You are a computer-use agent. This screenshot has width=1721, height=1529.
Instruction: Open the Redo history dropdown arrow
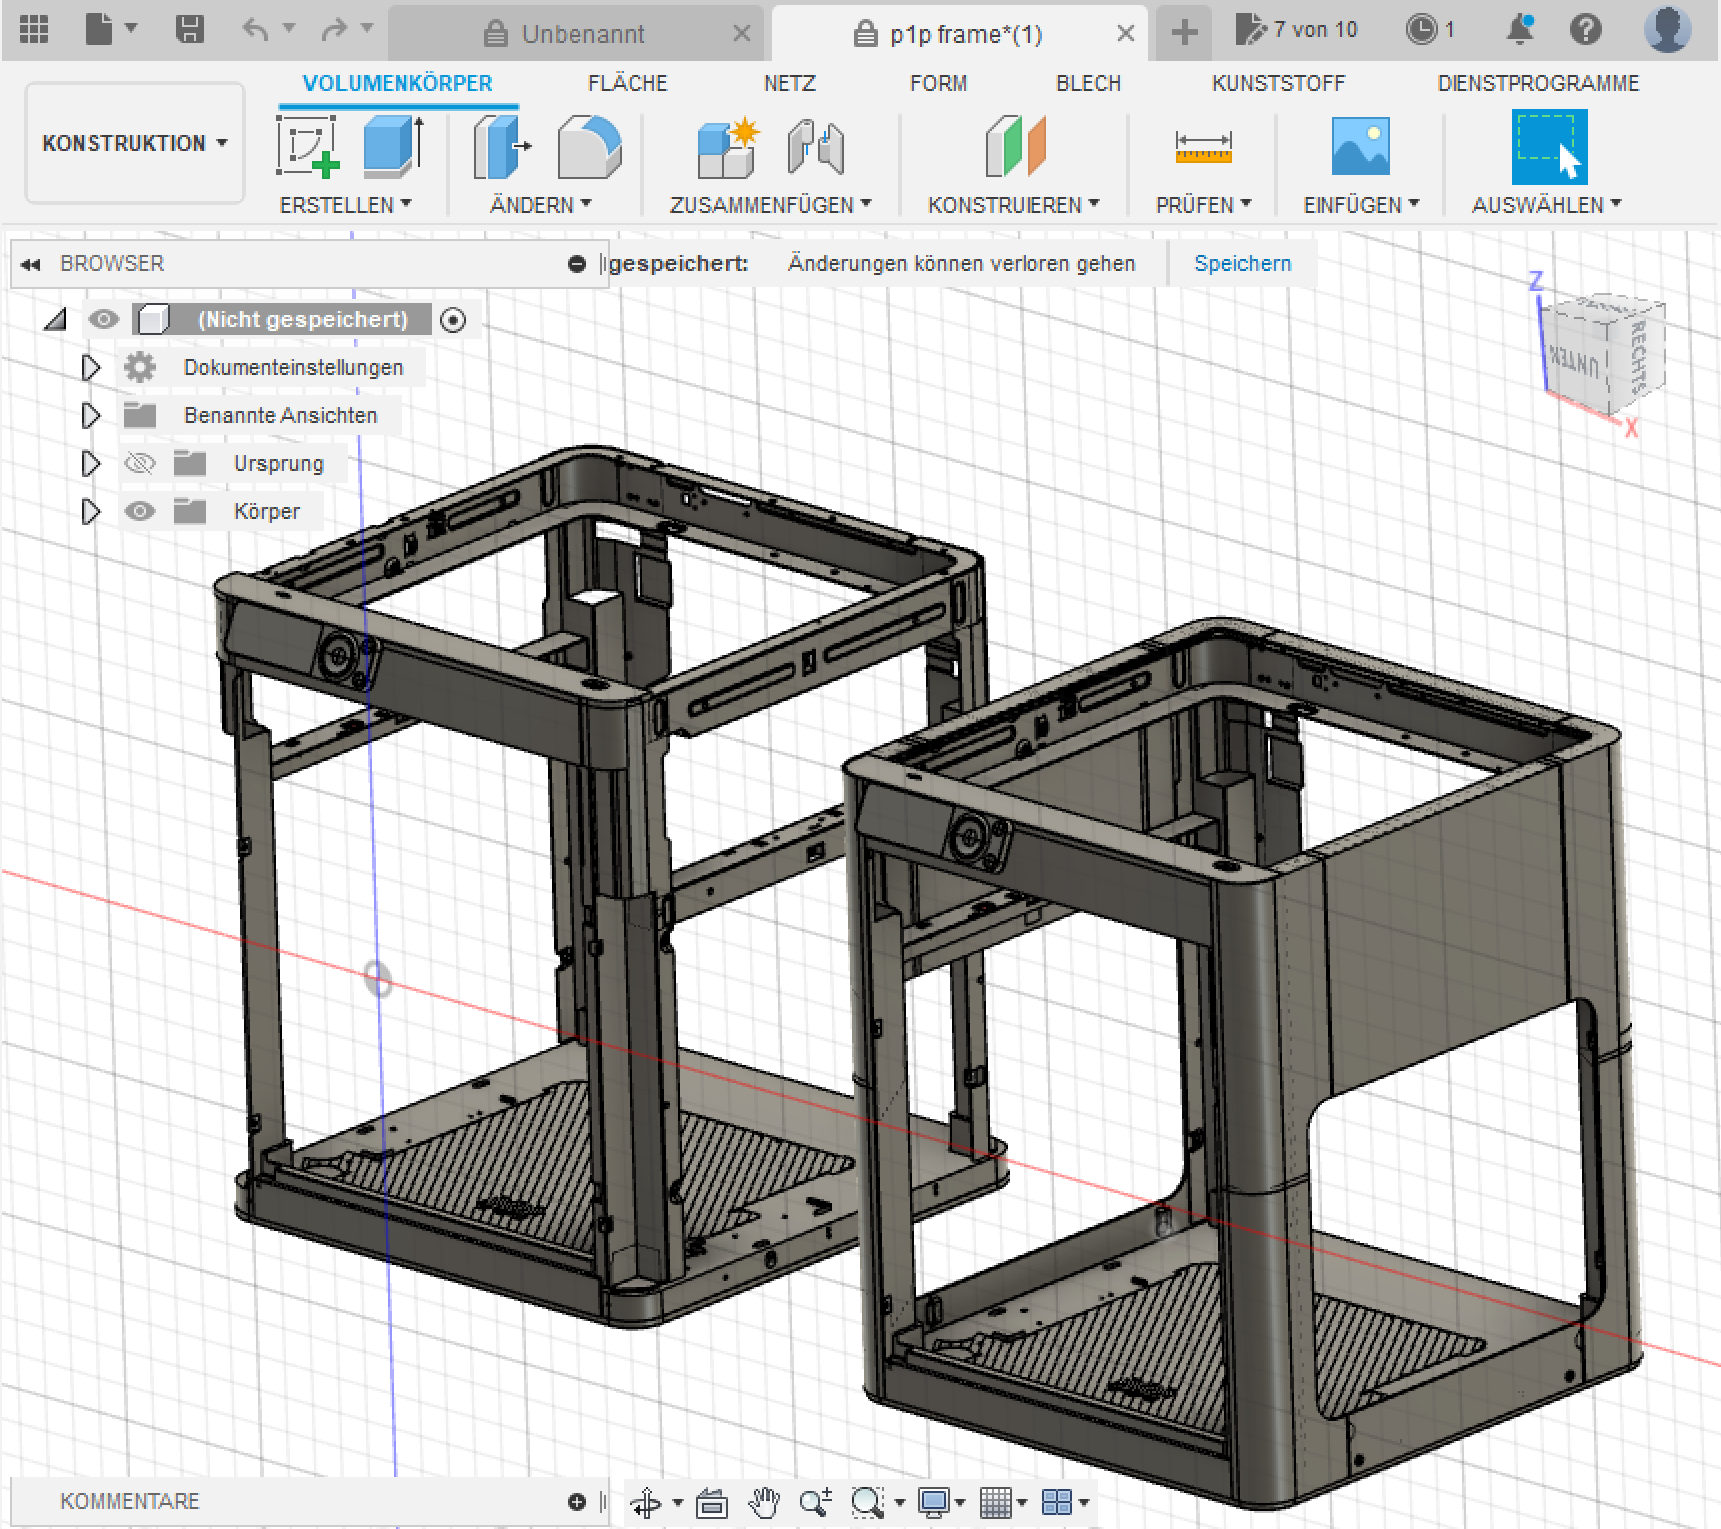[366, 29]
